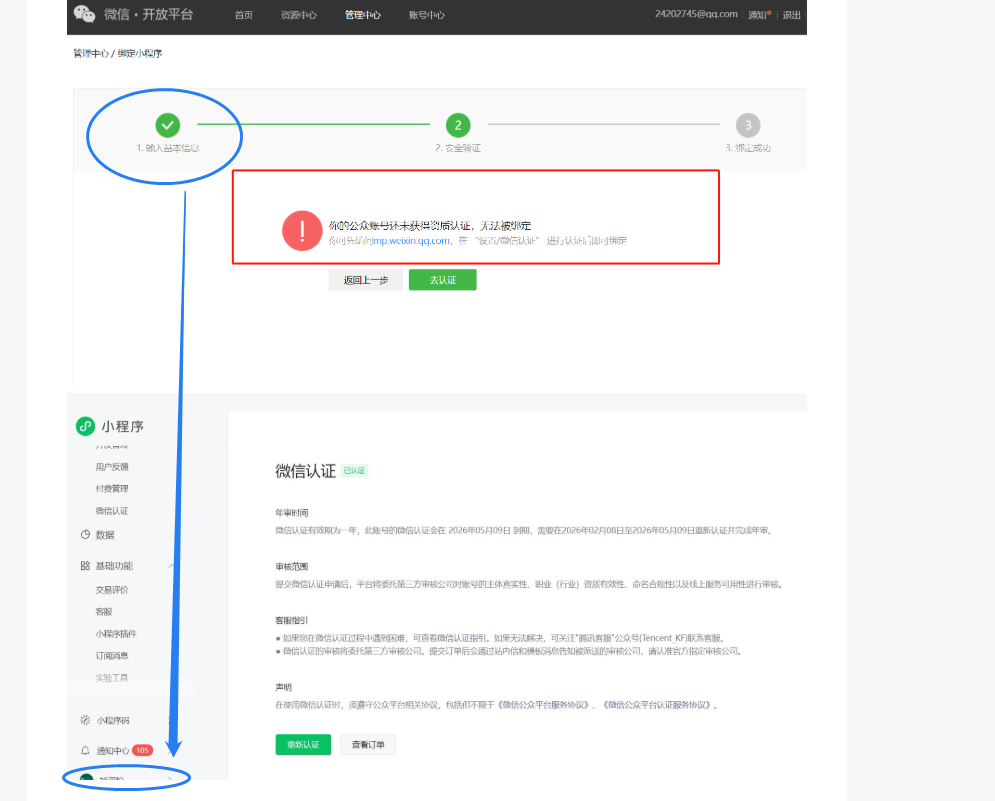
Task: Click the green 去认证 button
Action: (x=442, y=280)
